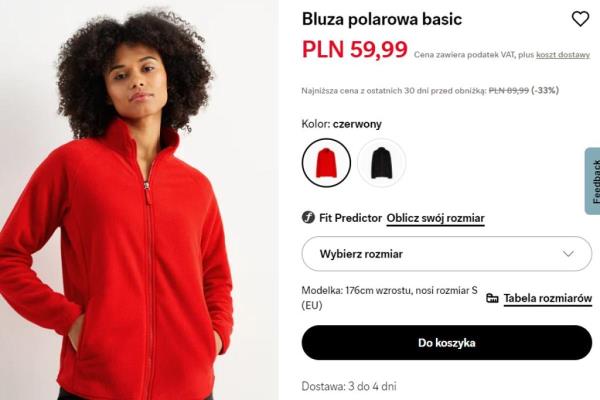Click the Bluza polarowa basic title
Image resolution: width=600 pixels, height=400 pixels.
(x=382, y=19)
